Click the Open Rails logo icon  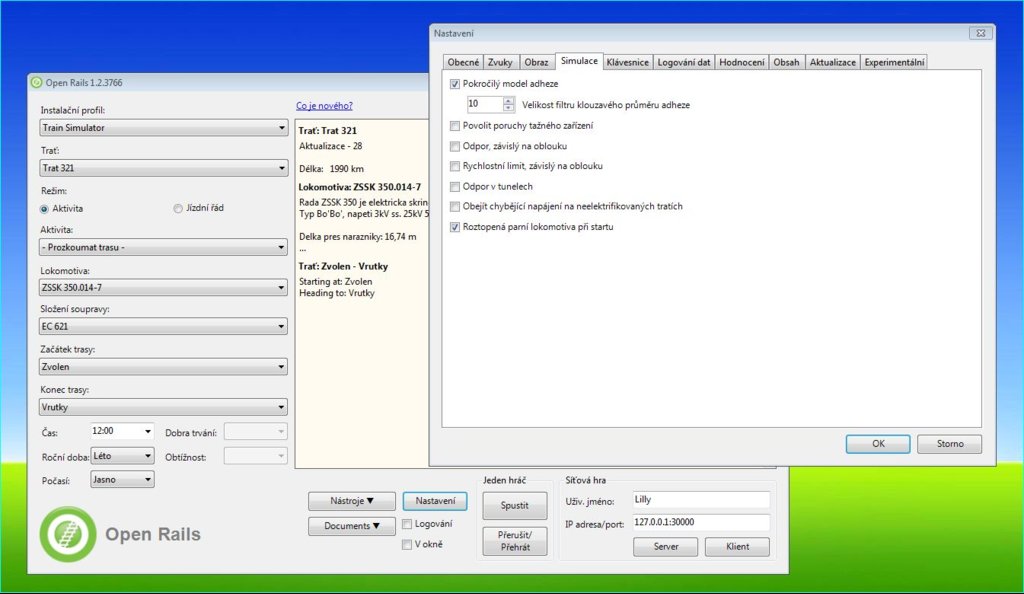(68, 534)
